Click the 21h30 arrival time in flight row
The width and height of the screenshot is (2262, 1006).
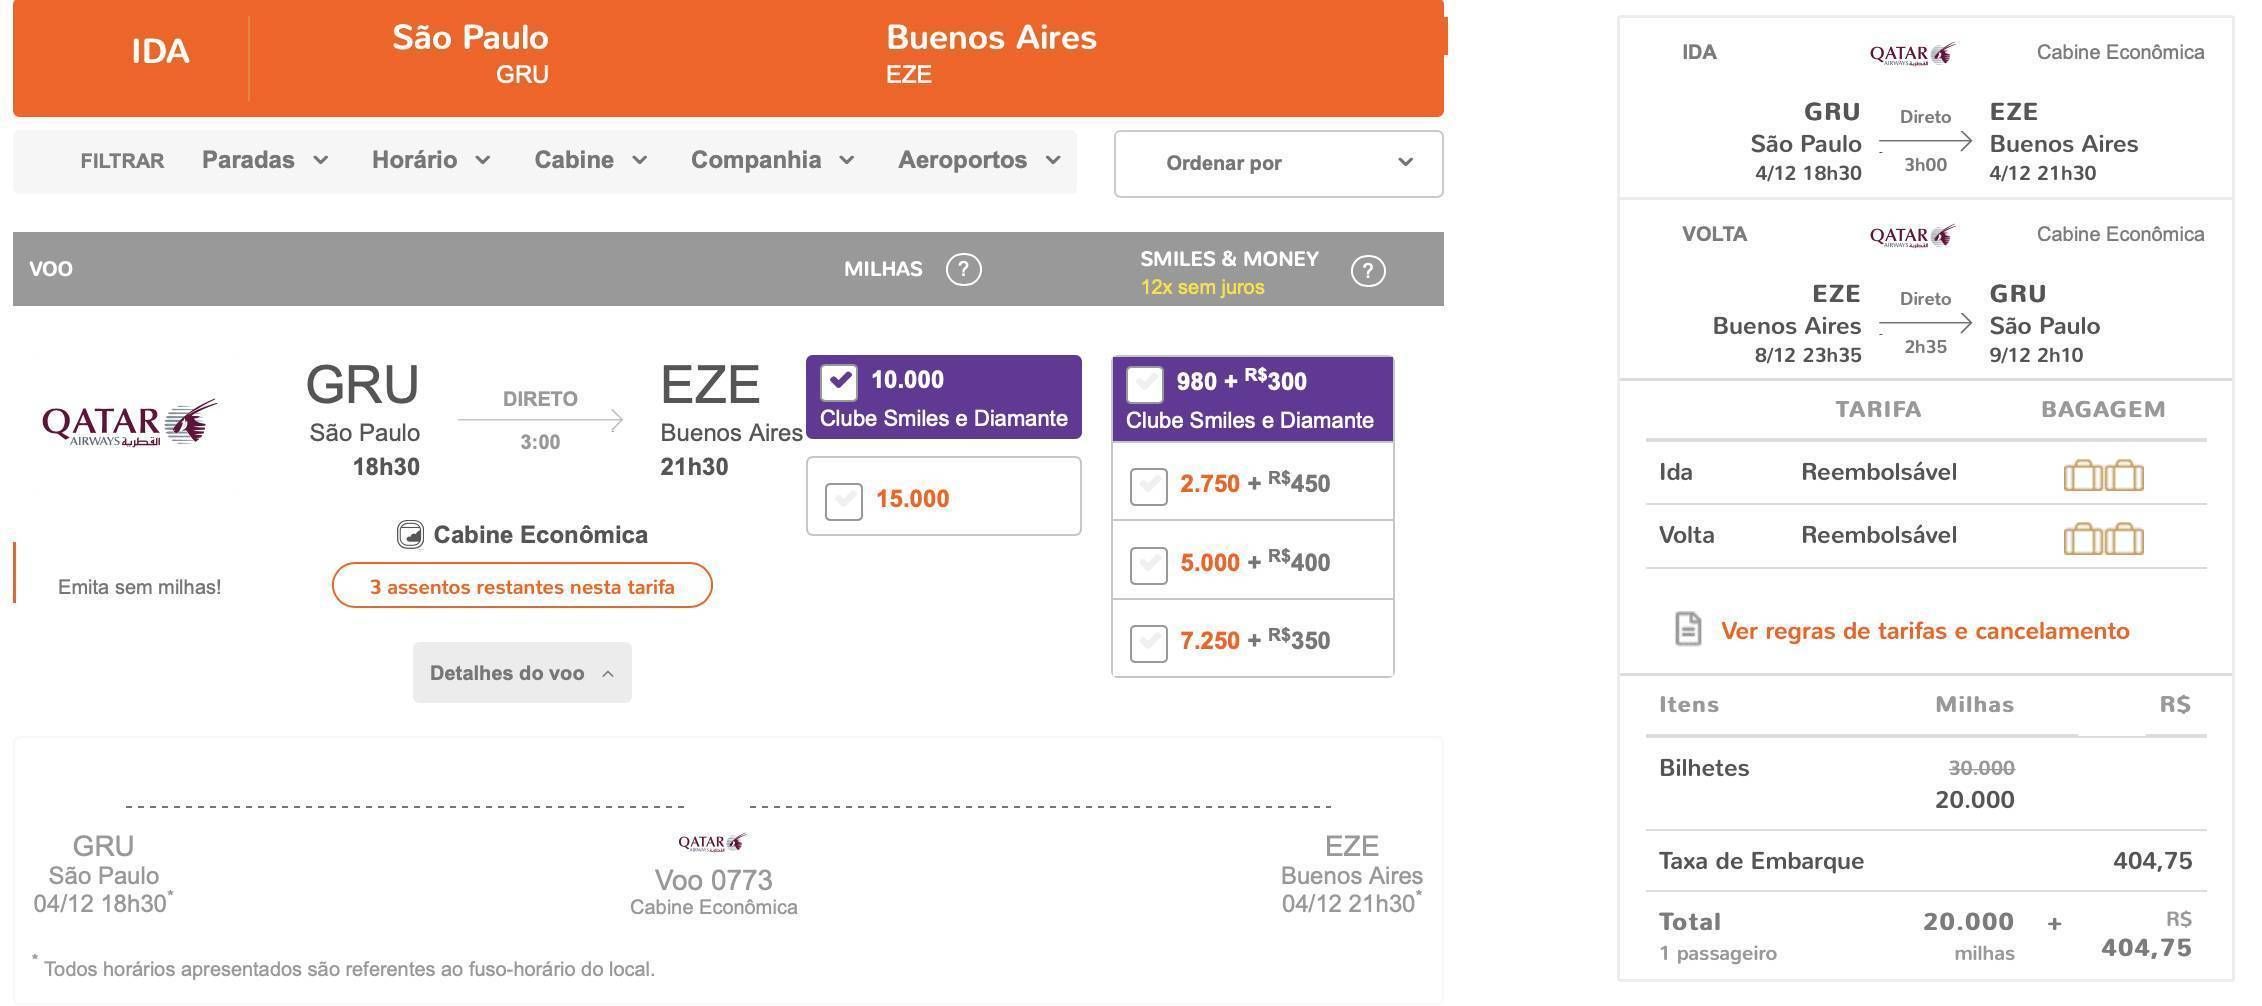pyautogui.click(x=694, y=467)
